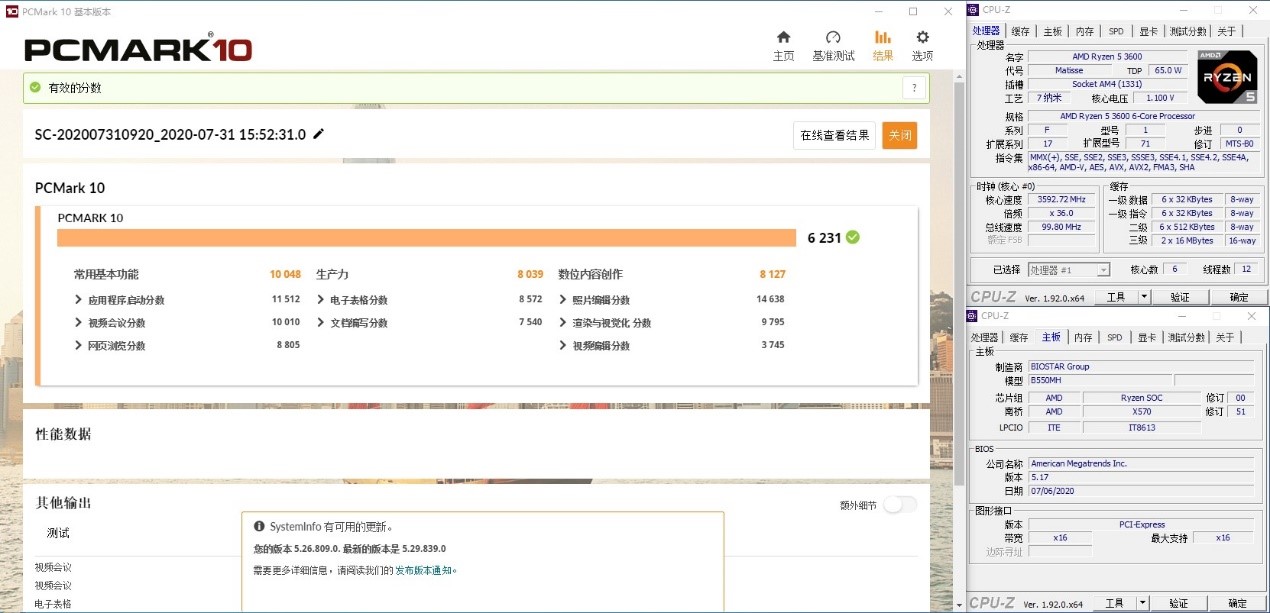This screenshot has width=1270, height=613.
Task: Click the processor name field AMD Ryzen 5 3600
Action: (x=1108, y=57)
